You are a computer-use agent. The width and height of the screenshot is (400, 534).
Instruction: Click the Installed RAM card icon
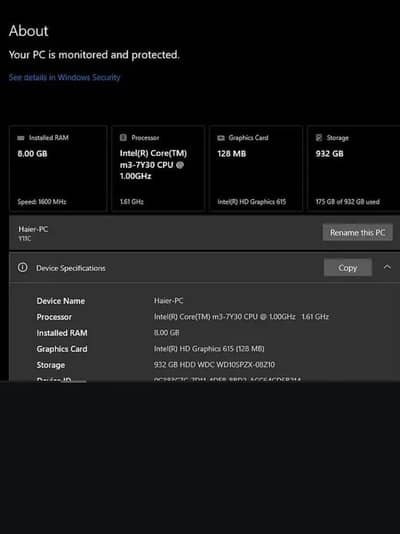21,138
